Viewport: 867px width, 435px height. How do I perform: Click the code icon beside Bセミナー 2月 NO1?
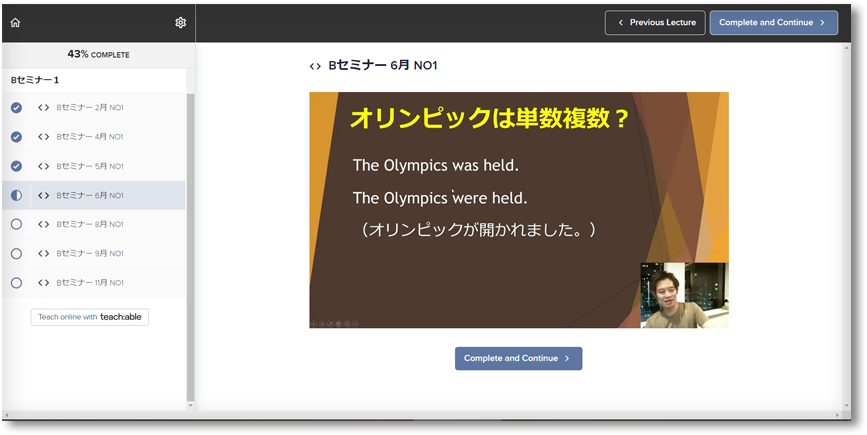click(x=43, y=108)
